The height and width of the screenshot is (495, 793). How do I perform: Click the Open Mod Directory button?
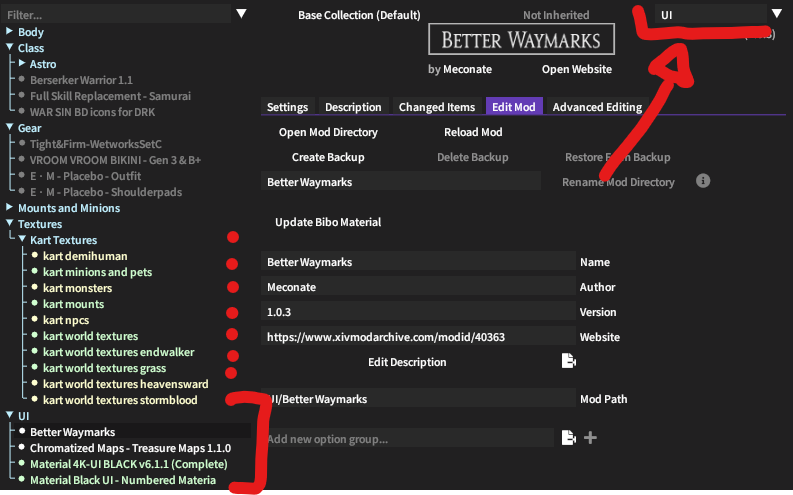click(x=328, y=132)
